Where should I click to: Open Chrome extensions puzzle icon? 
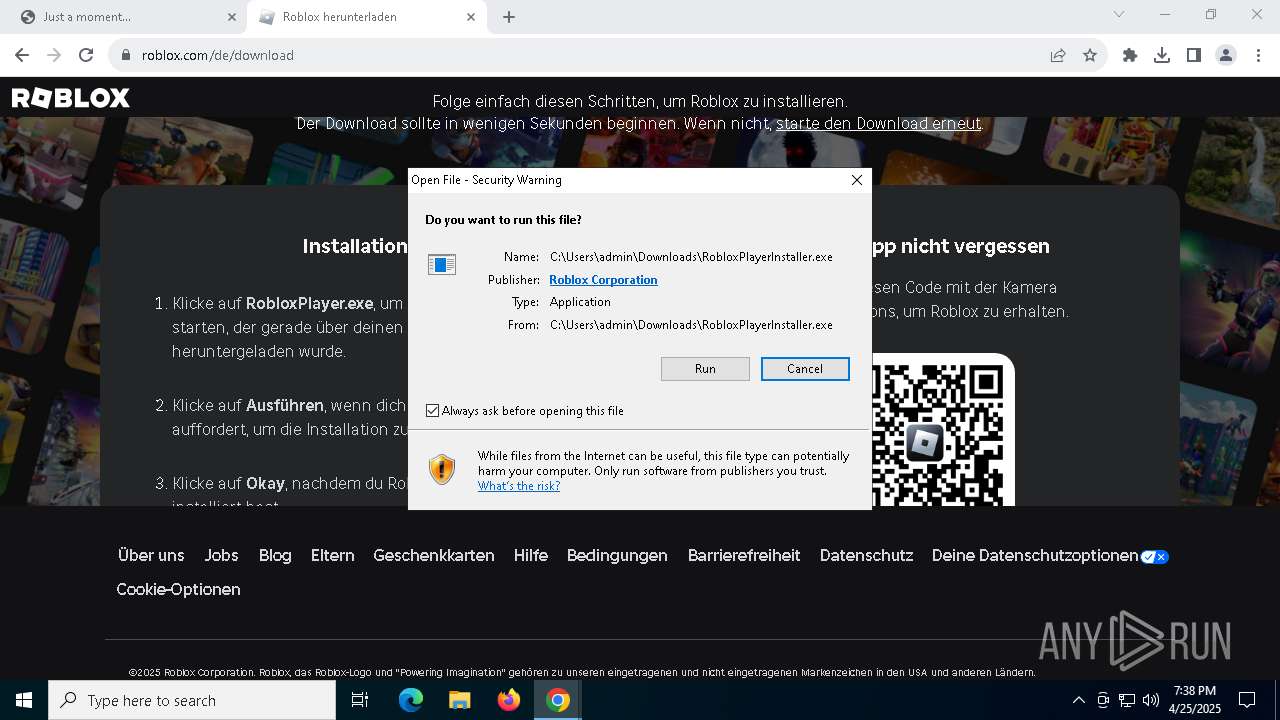(x=1130, y=55)
